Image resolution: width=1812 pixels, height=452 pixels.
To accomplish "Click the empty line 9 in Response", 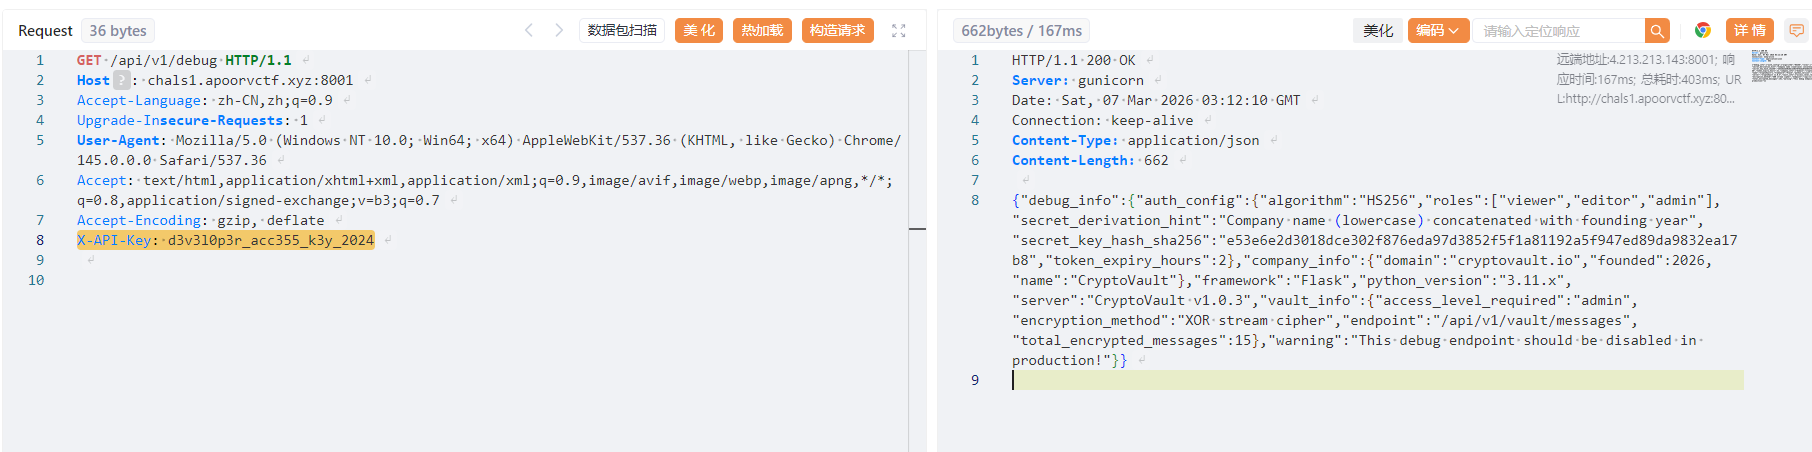I will (x=1377, y=380).
